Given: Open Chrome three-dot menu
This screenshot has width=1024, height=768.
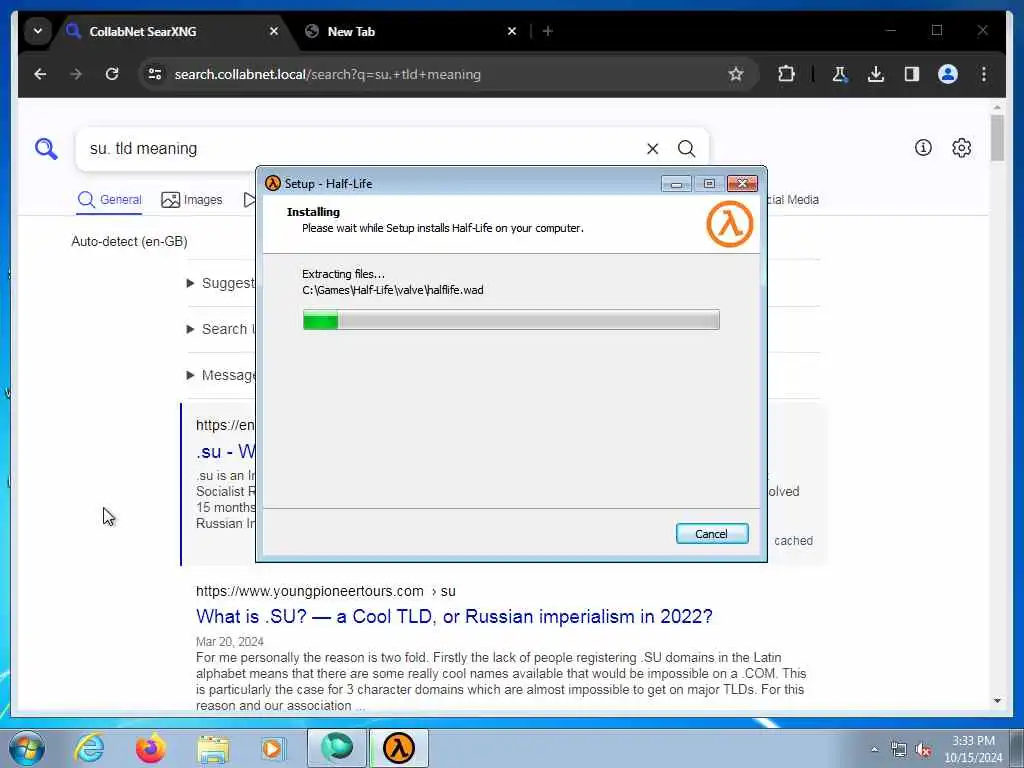Looking at the screenshot, I should [x=984, y=74].
